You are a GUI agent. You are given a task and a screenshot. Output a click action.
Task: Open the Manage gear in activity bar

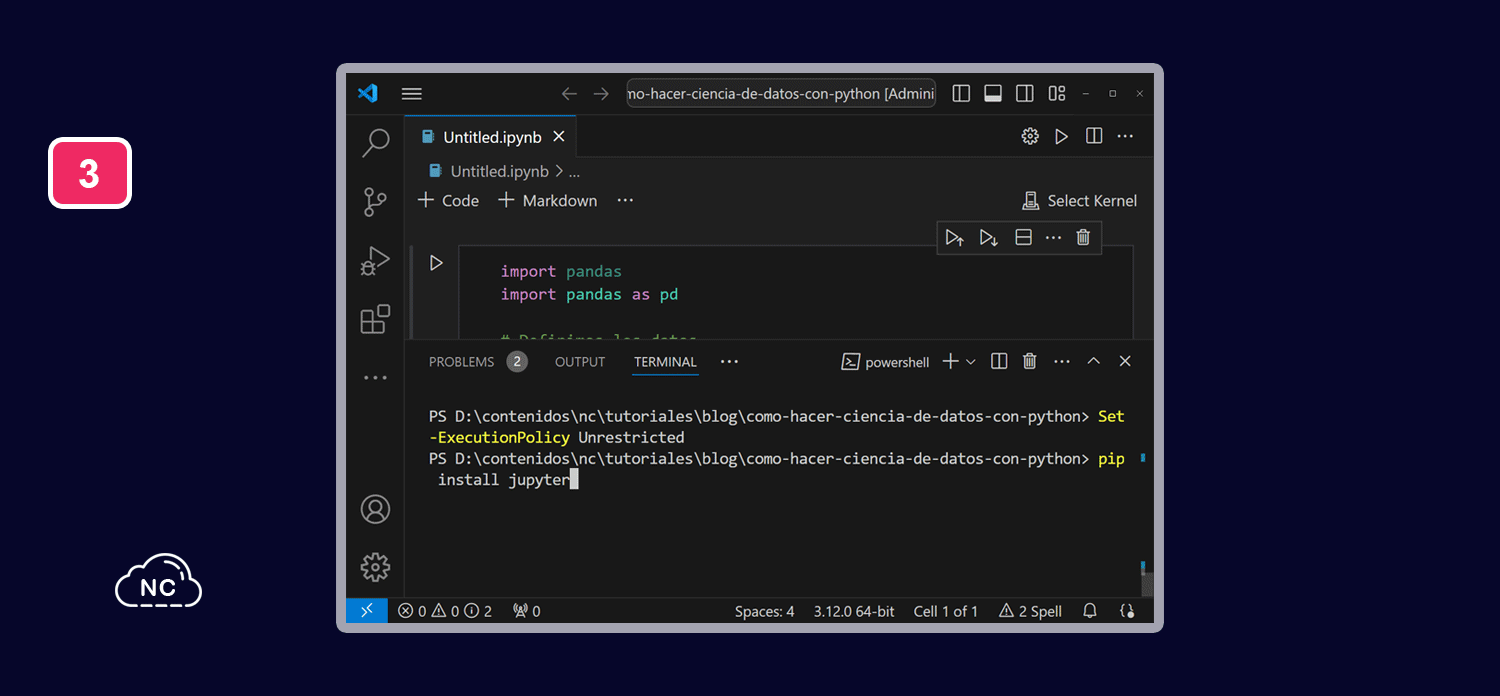[375, 567]
